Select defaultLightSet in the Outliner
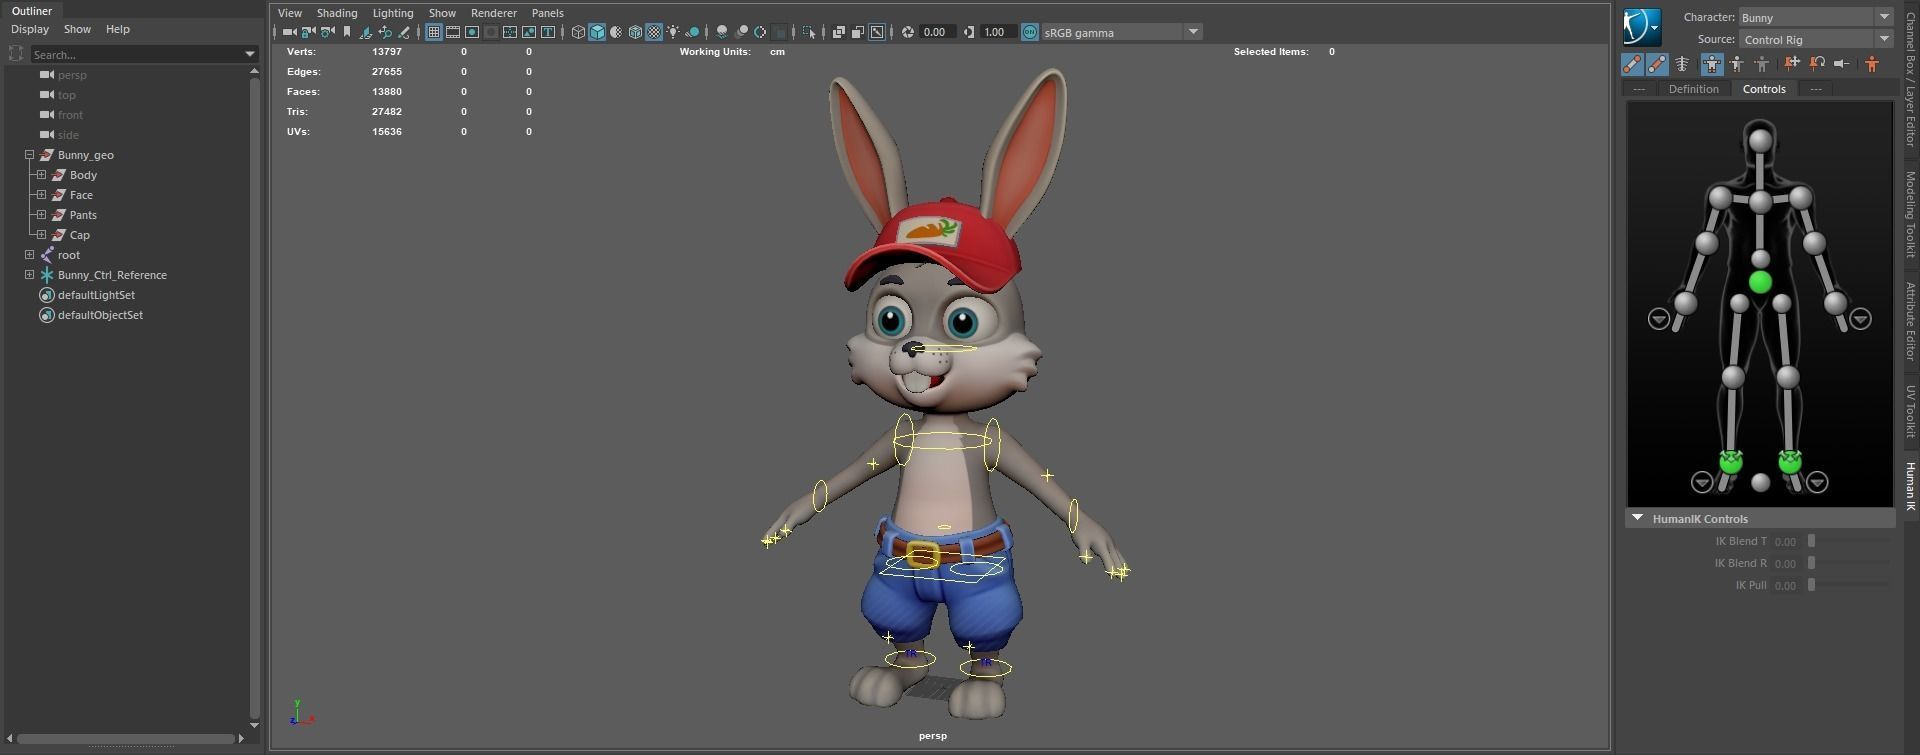Image resolution: width=1920 pixels, height=755 pixels. coord(96,295)
